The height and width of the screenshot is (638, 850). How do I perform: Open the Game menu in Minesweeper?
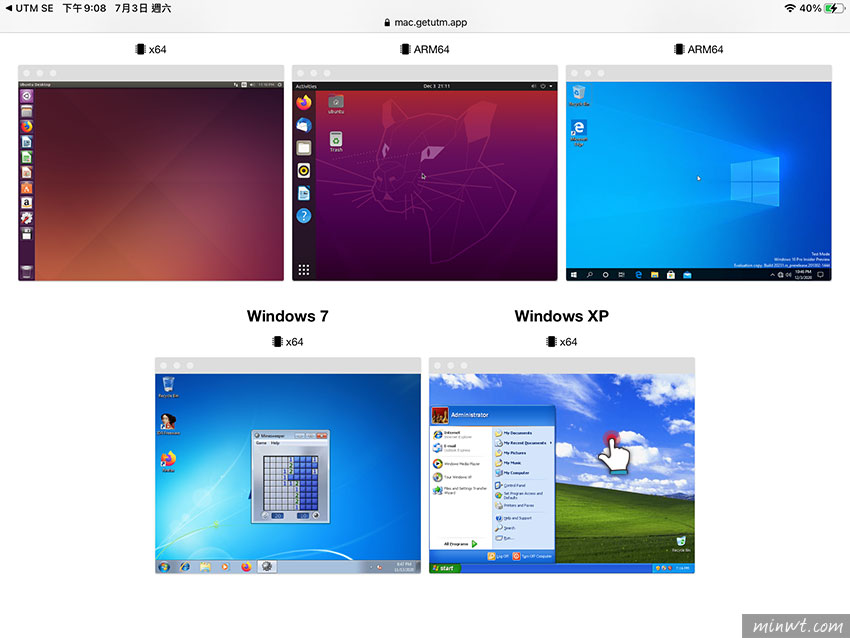(x=261, y=443)
